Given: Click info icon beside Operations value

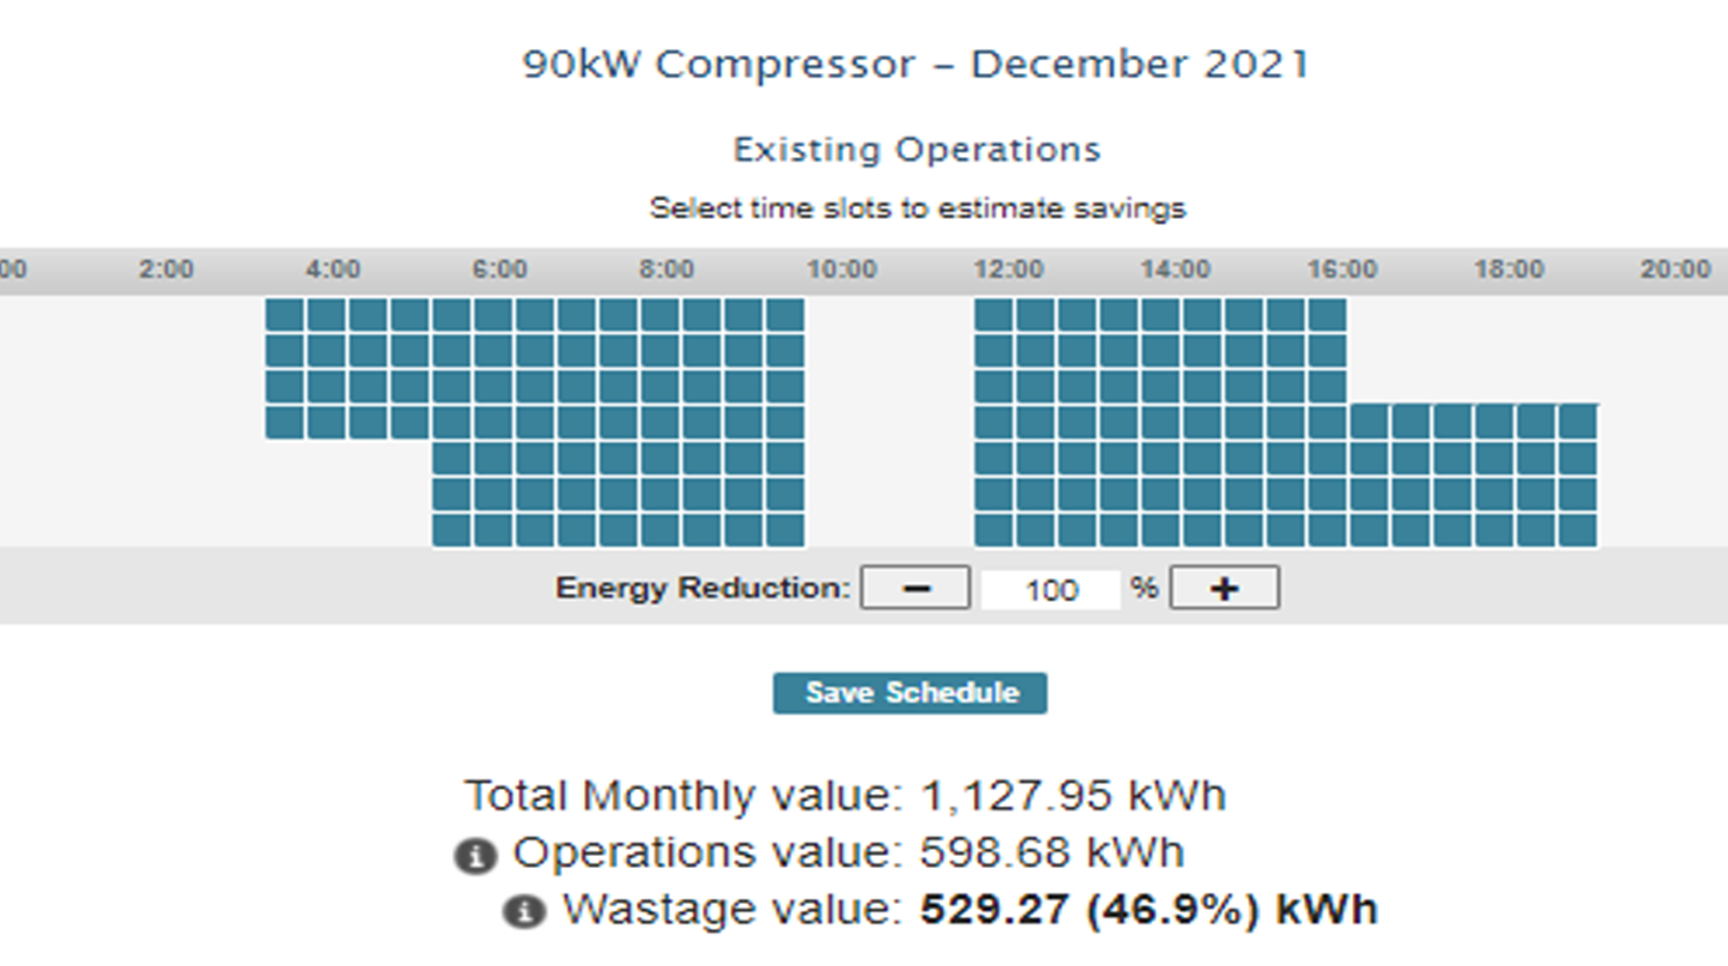Looking at the screenshot, I should point(475,856).
